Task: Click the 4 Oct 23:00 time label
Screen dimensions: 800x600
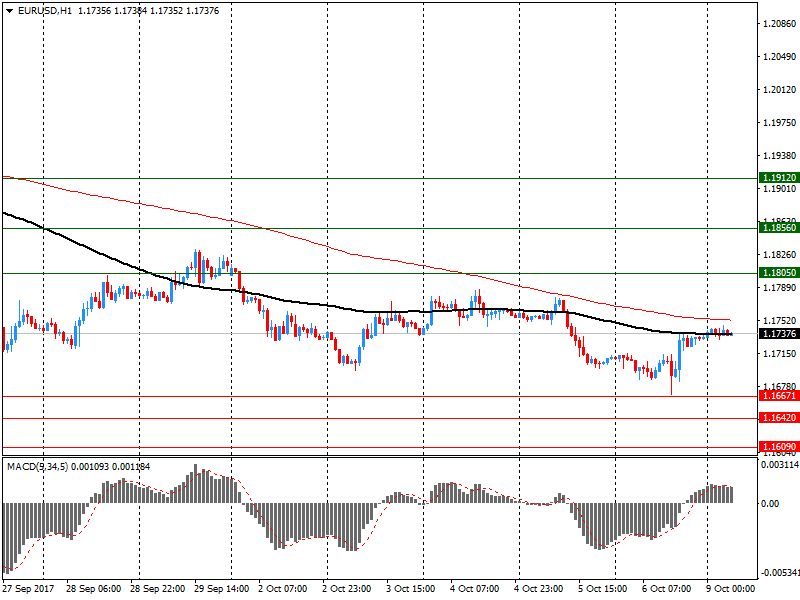Action: pos(539,589)
